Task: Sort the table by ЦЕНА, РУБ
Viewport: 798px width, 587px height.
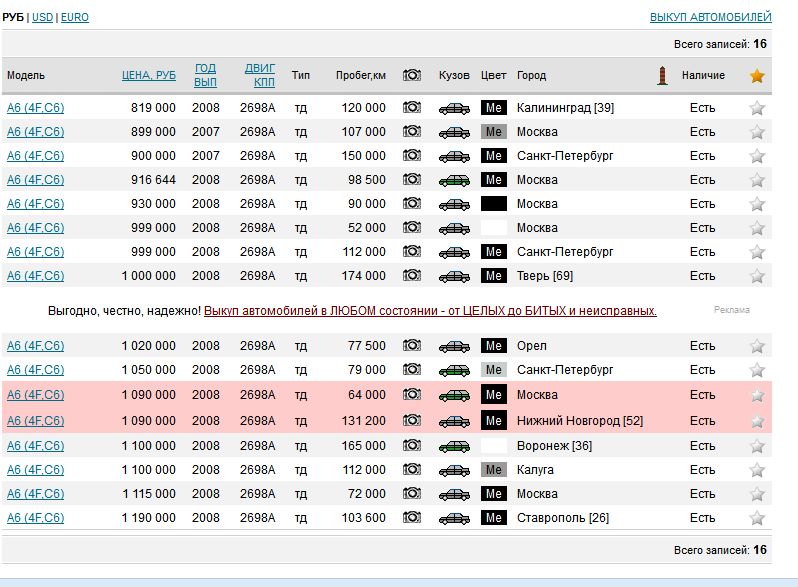Action: click(x=149, y=75)
